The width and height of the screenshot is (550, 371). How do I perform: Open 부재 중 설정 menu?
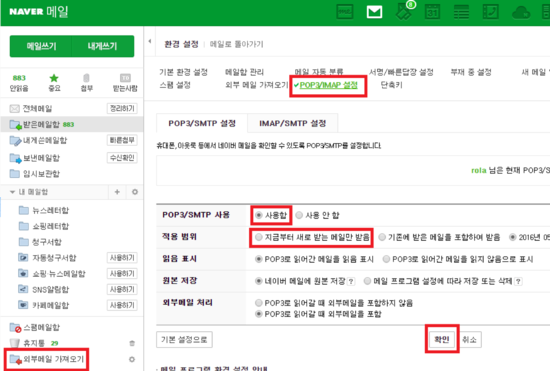point(471,72)
